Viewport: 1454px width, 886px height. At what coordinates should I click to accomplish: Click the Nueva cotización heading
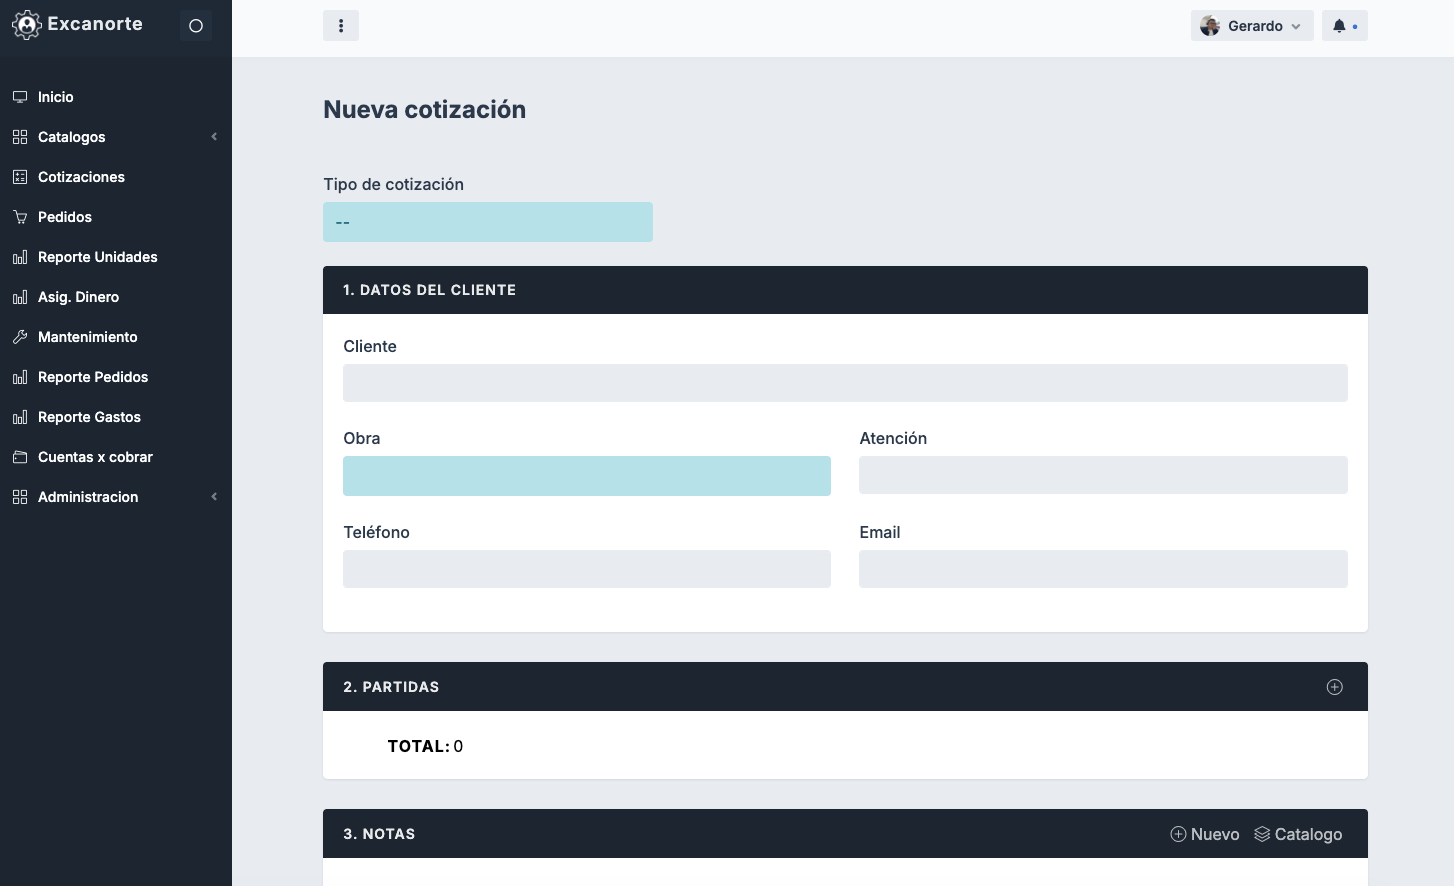(424, 110)
